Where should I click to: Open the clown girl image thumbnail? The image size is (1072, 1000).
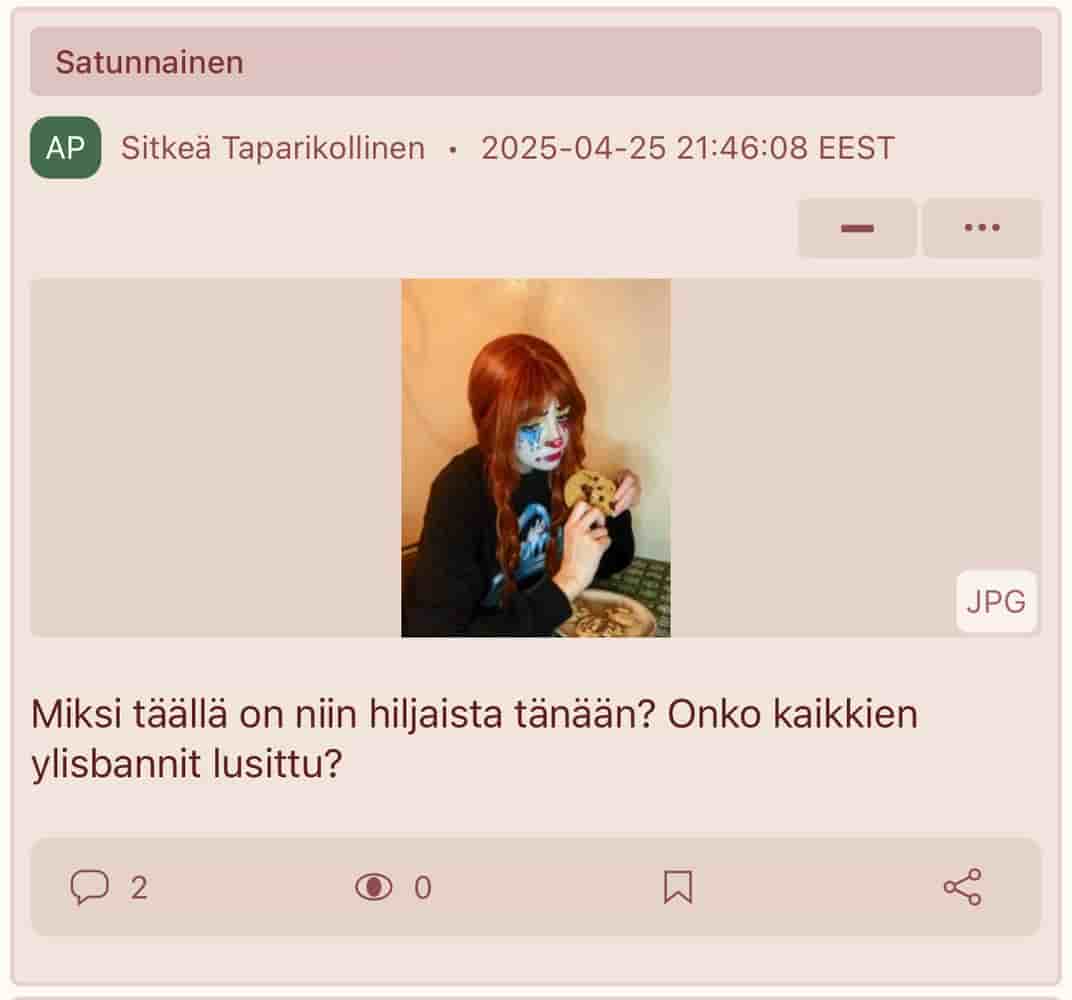coord(535,457)
